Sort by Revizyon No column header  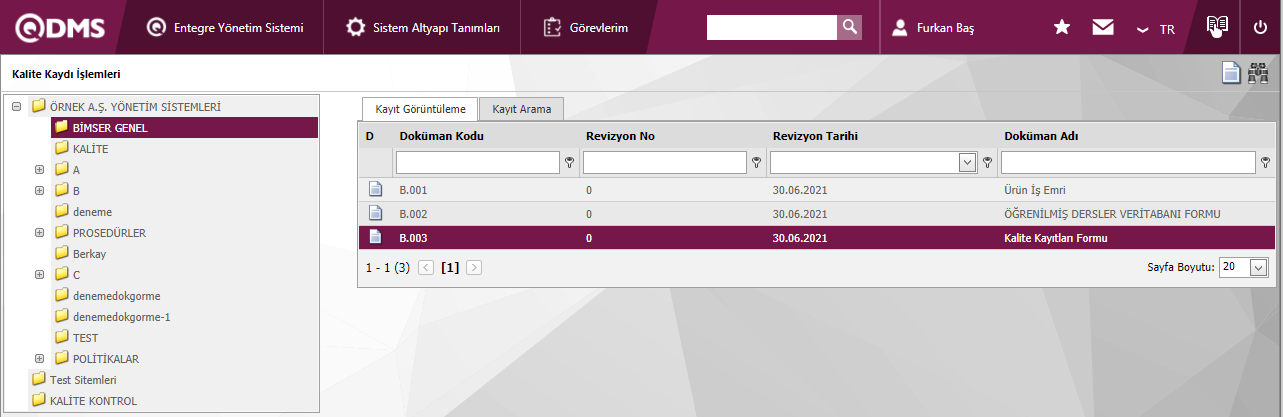point(620,136)
